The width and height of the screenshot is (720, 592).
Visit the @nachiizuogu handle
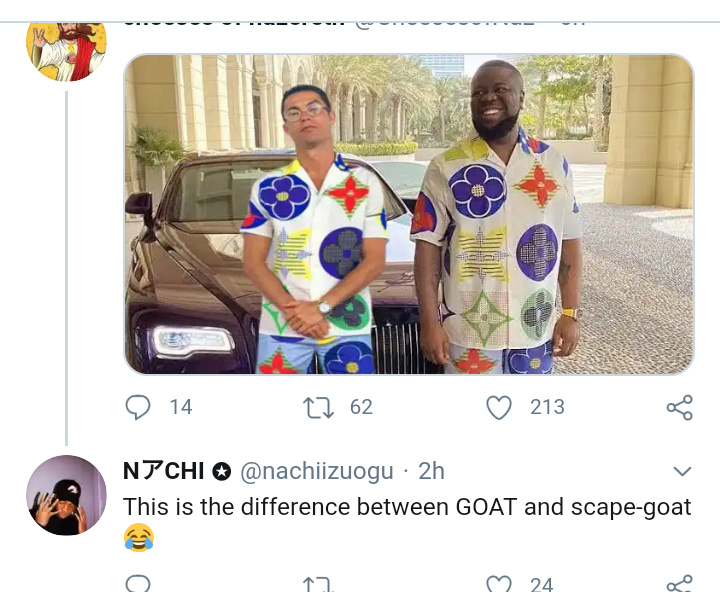[x=316, y=471]
